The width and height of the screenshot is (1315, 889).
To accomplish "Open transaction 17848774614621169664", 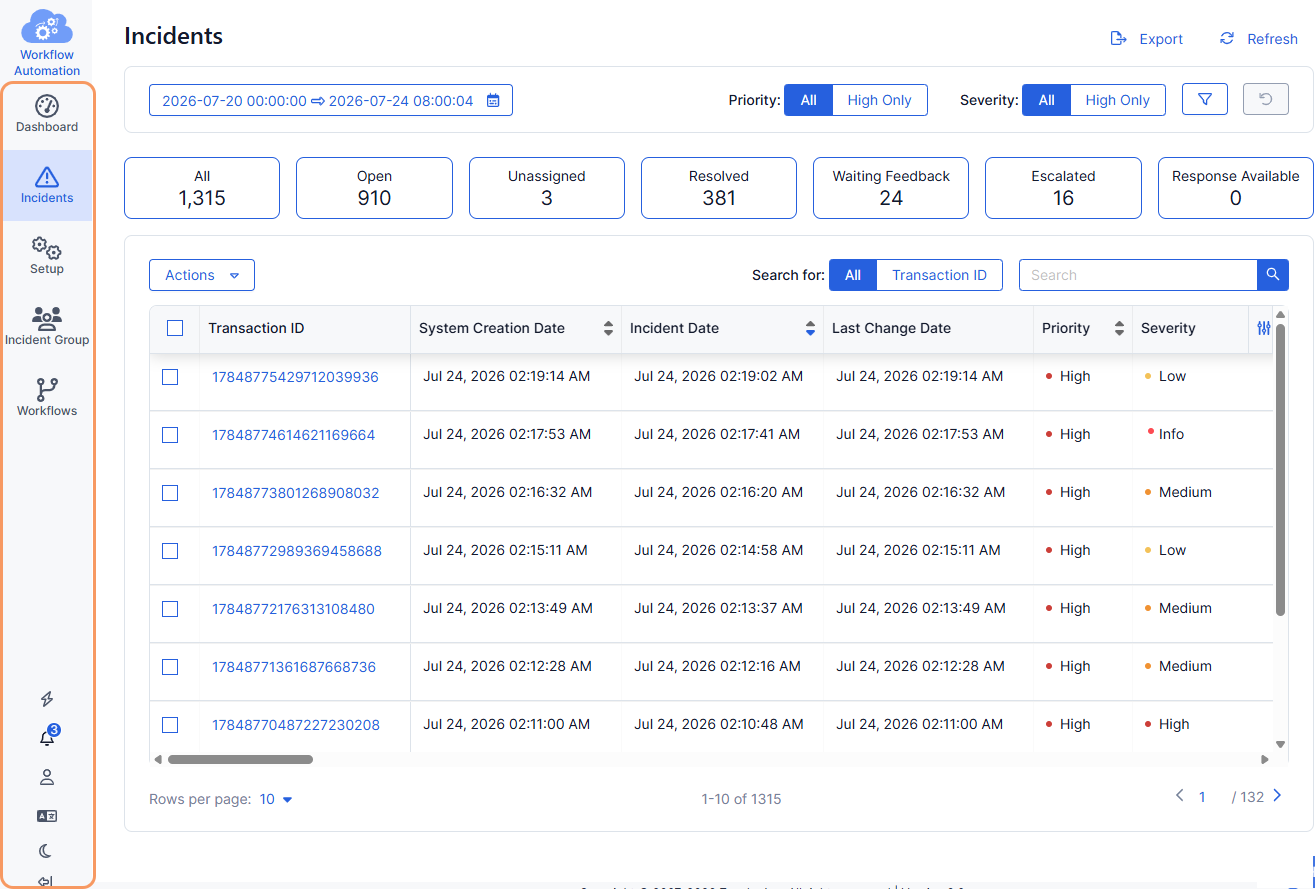I will (x=293, y=435).
